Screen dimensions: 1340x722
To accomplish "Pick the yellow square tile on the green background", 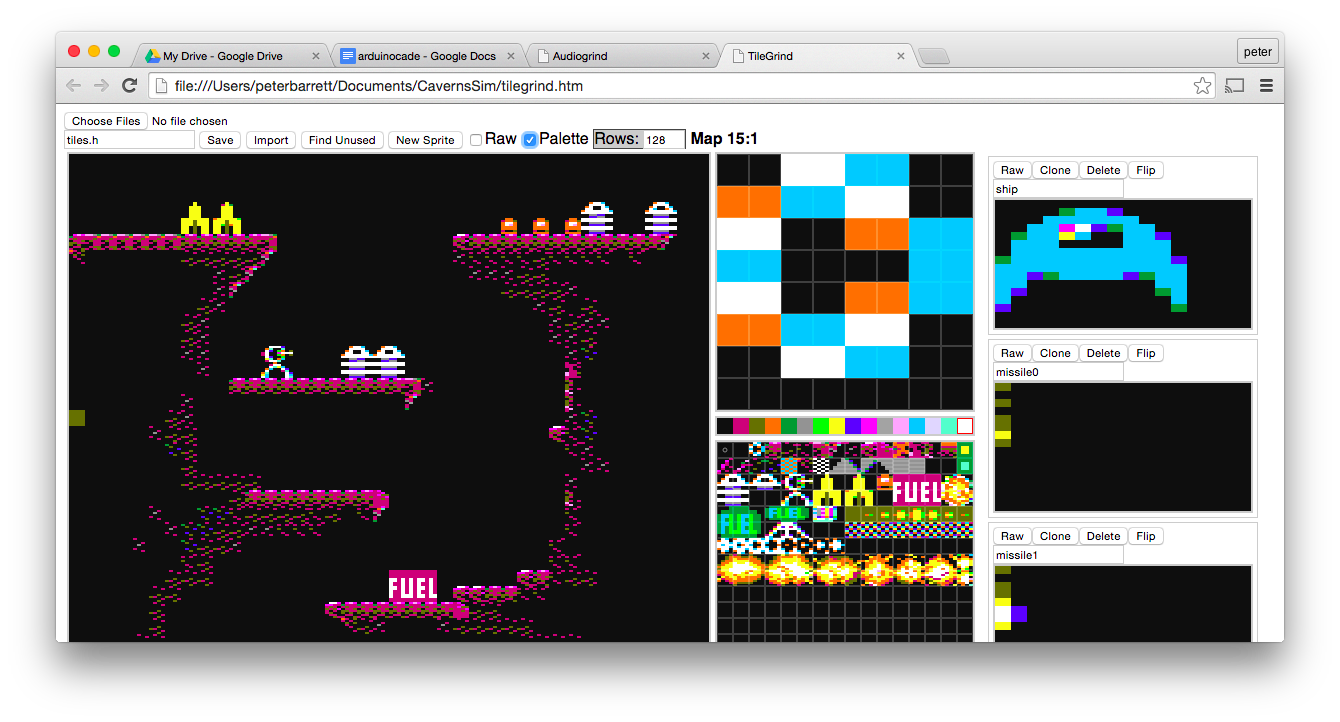I will 965,450.
